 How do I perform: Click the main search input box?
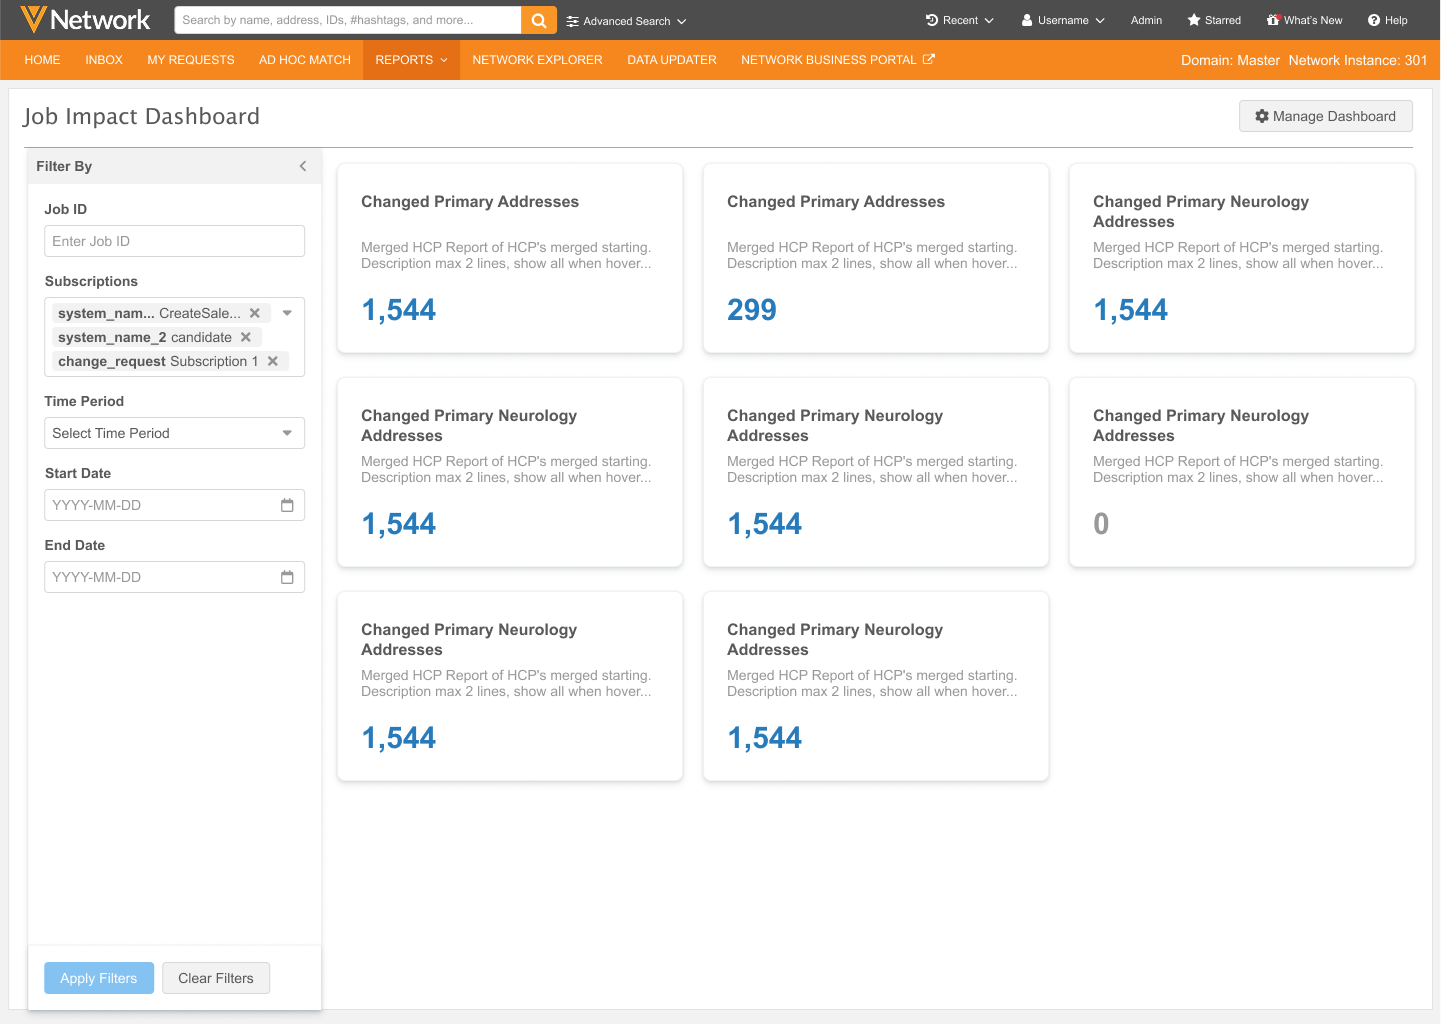tap(348, 20)
